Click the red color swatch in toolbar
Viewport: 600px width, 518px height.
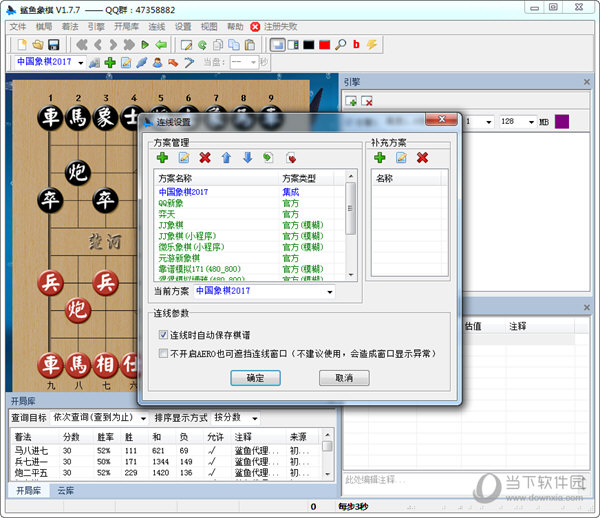point(324,45)
